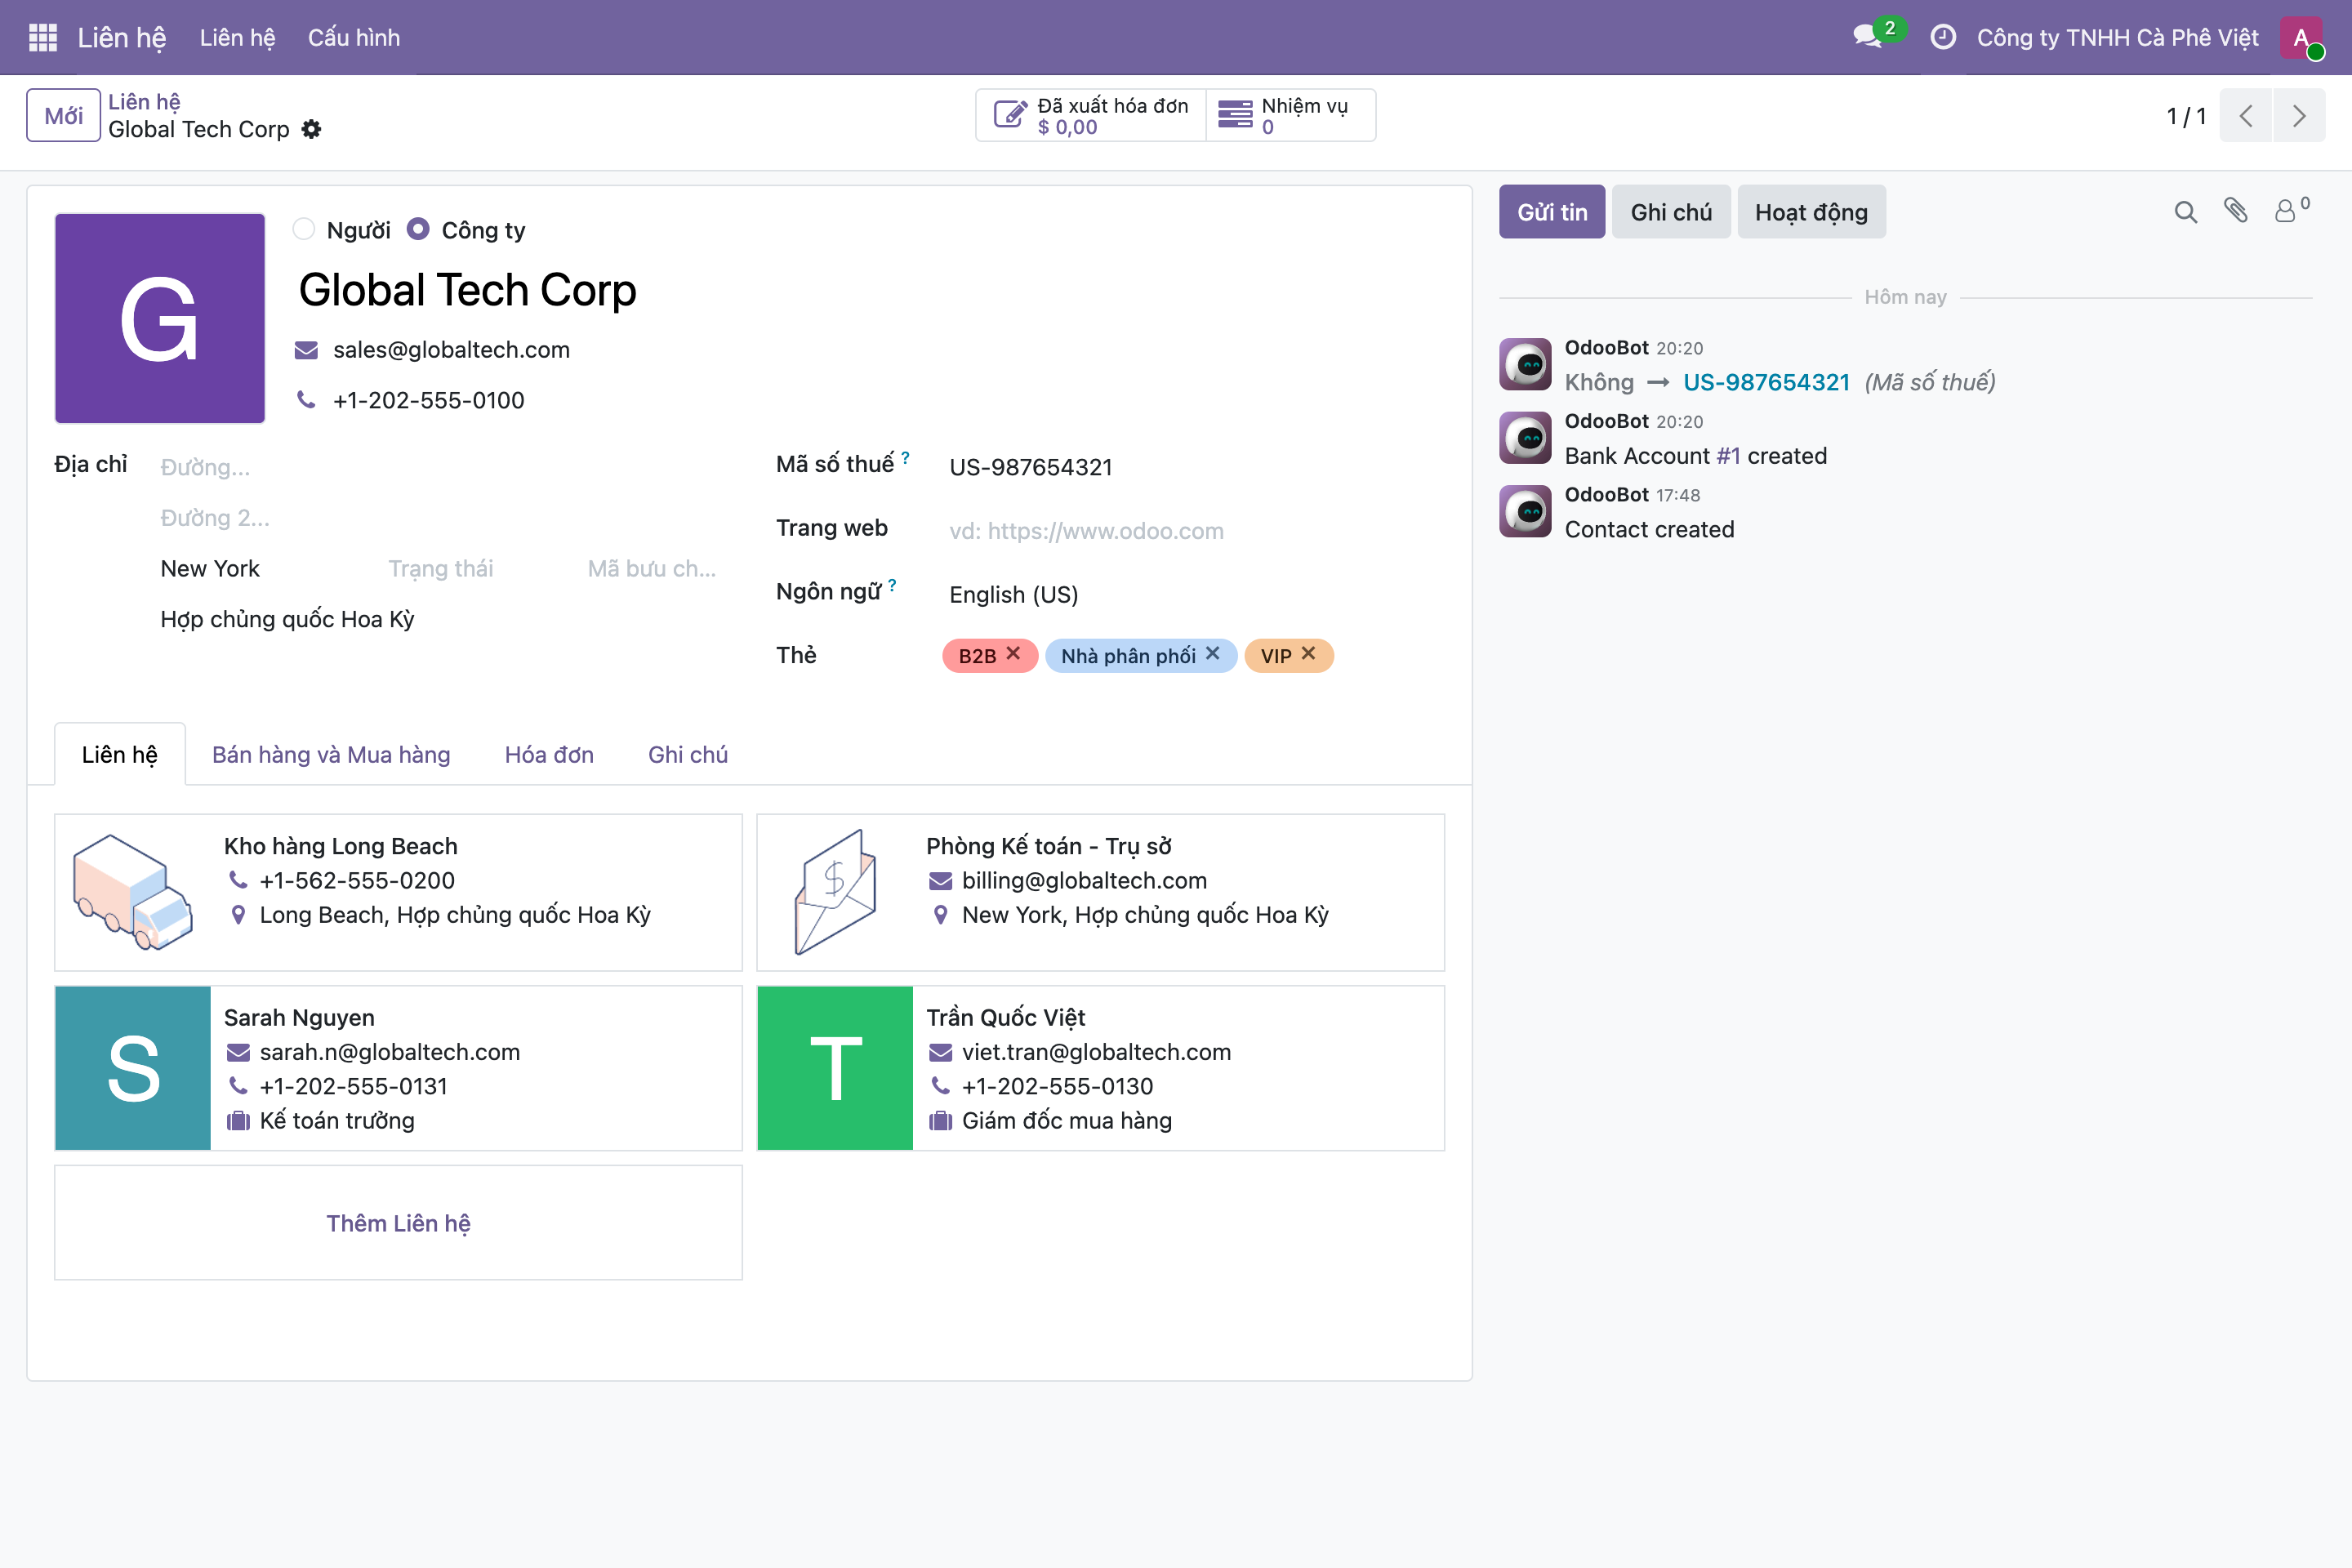Go back via the Liên hệ breadcrumb link

(144, 102)
